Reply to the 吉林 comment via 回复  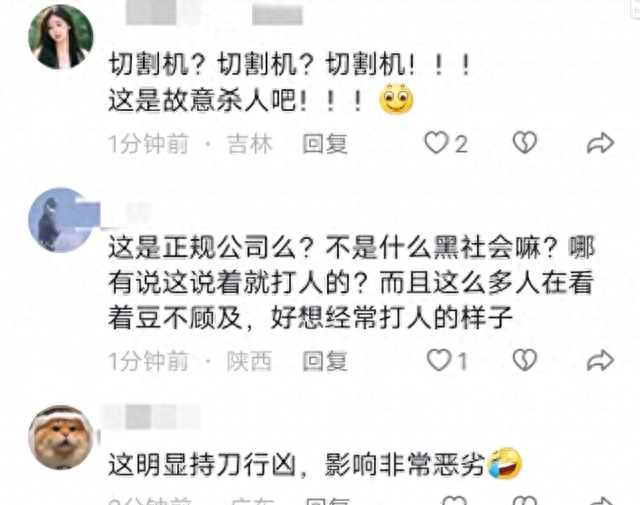325,144
